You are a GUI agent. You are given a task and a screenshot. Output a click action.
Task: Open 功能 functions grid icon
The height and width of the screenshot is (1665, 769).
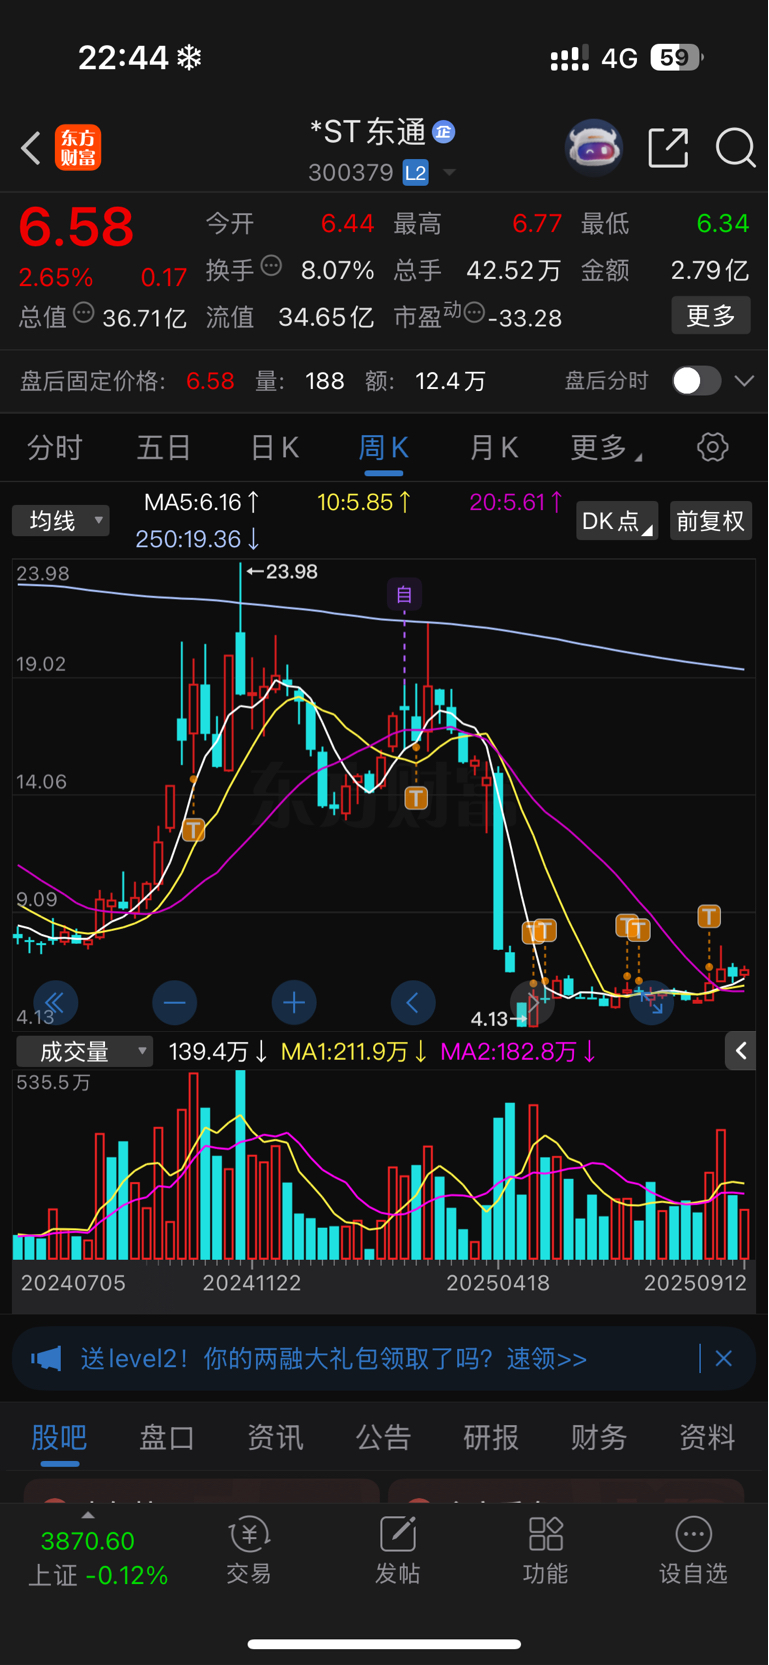click(545, 1550)
